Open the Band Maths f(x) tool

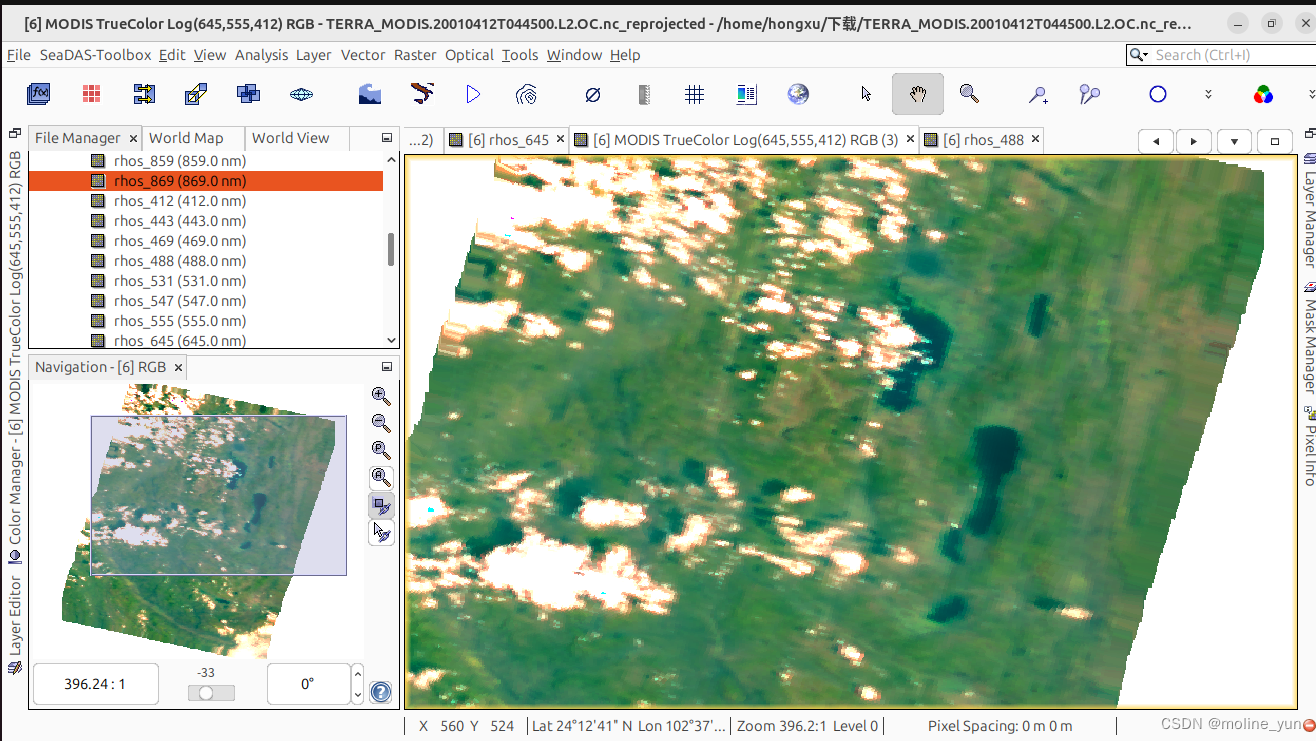click(x=39, y=94)
